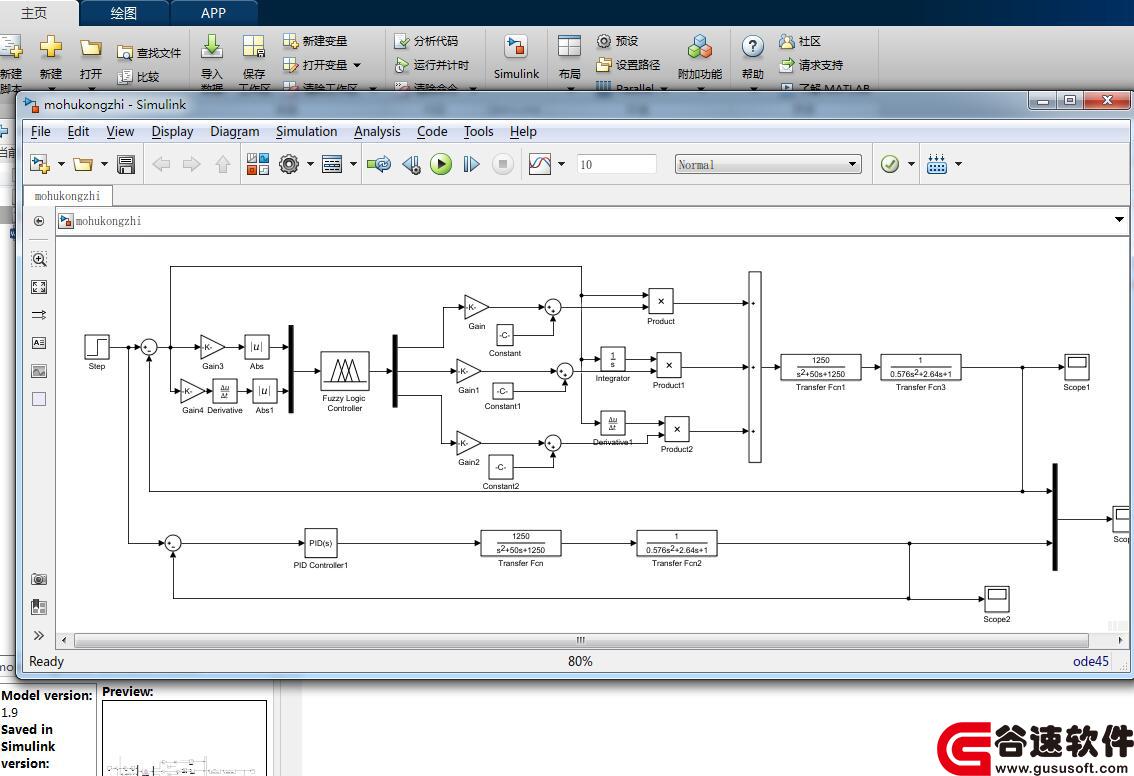Screen dimensions: 1134x776
Task: Expand the Model Advisor dropdown arrow
Action: 911,164
